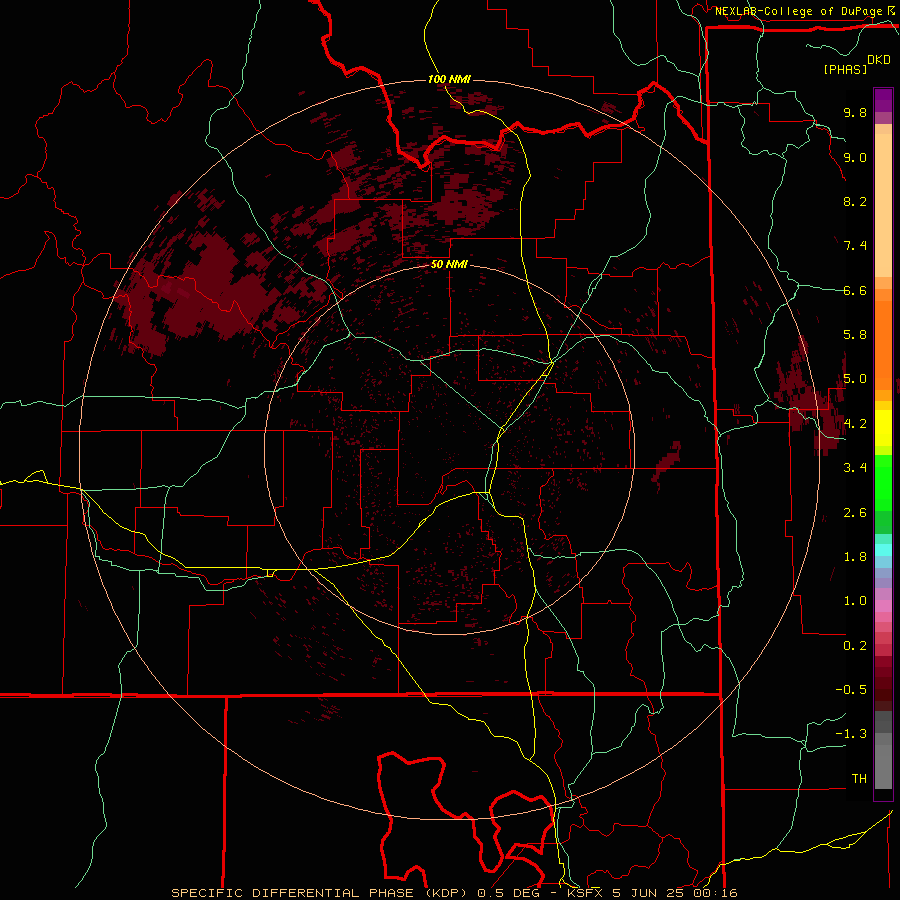The width and height of the screenshot is (900, 900).
Task: Pick the bright green band of the color bar
Action: (883, 482)
